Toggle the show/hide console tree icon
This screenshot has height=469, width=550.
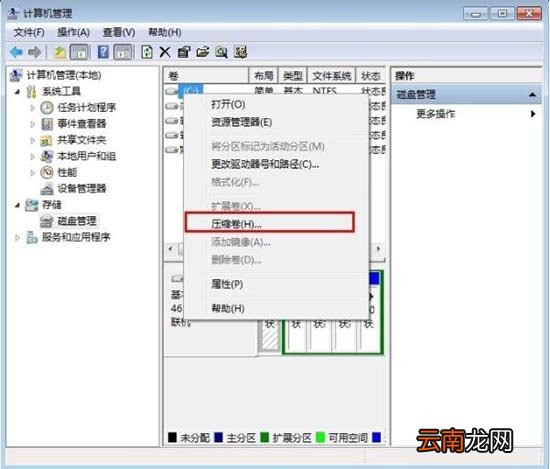pyautogui.click(x=79, y=52)
